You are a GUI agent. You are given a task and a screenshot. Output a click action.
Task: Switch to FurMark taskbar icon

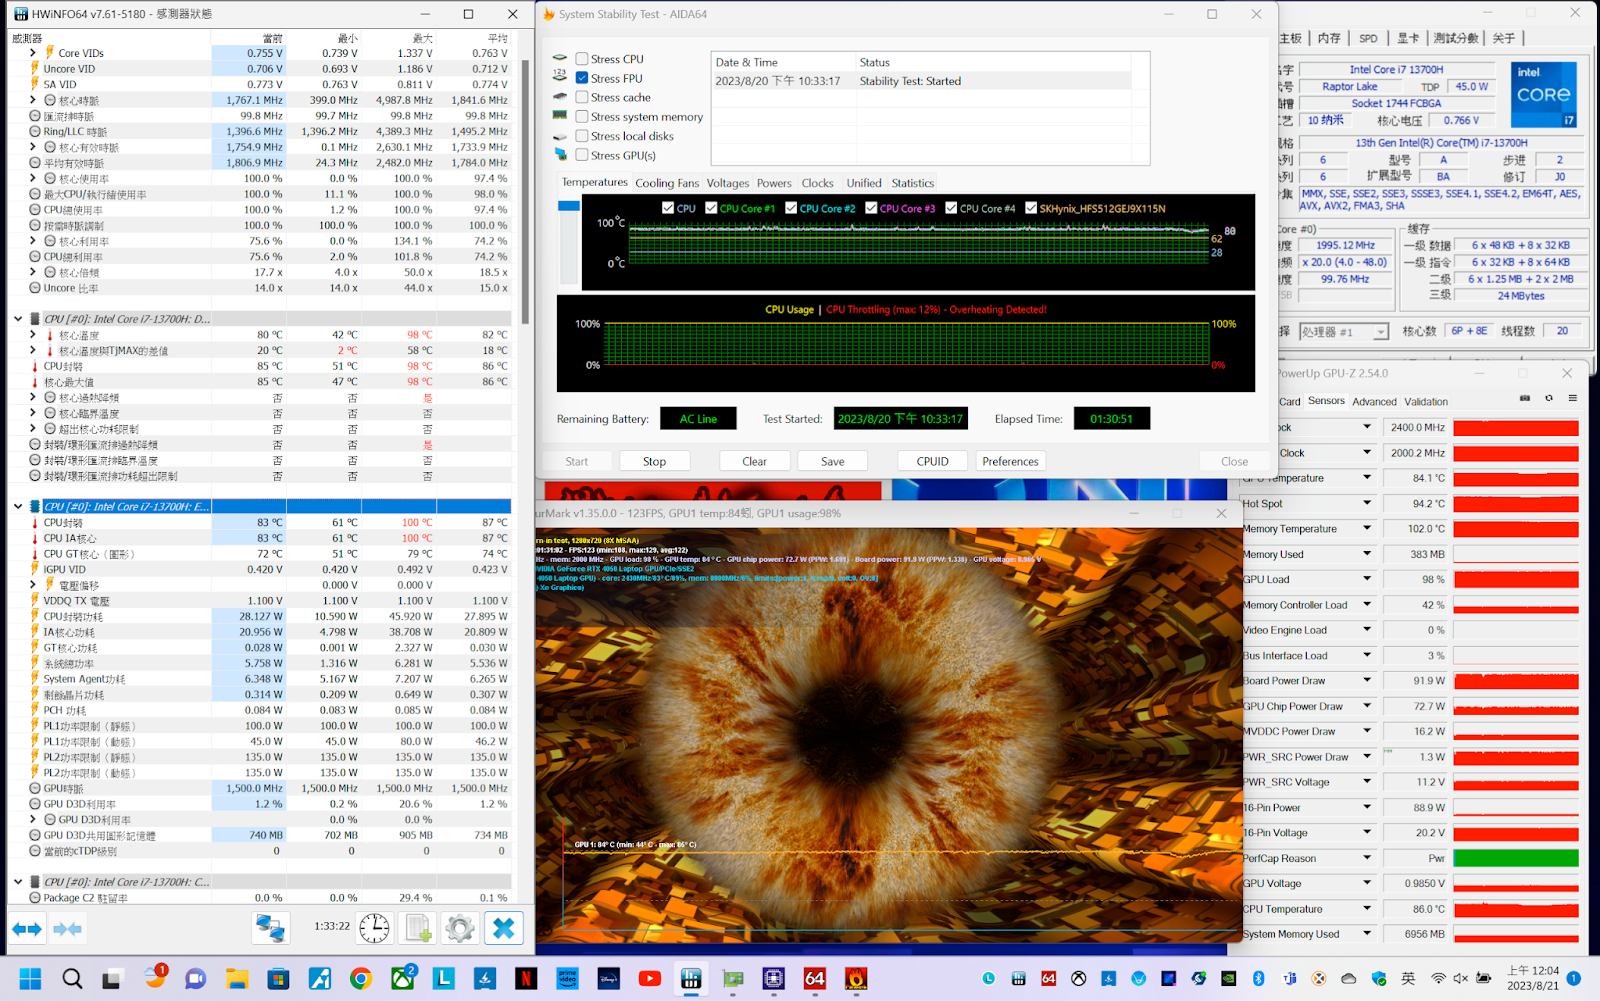856,978
